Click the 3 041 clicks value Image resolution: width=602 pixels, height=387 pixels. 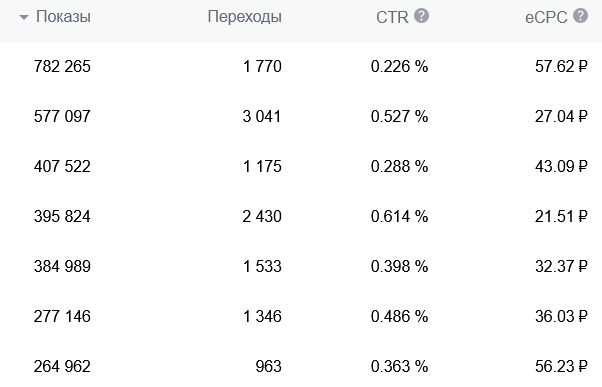(262, 116)
